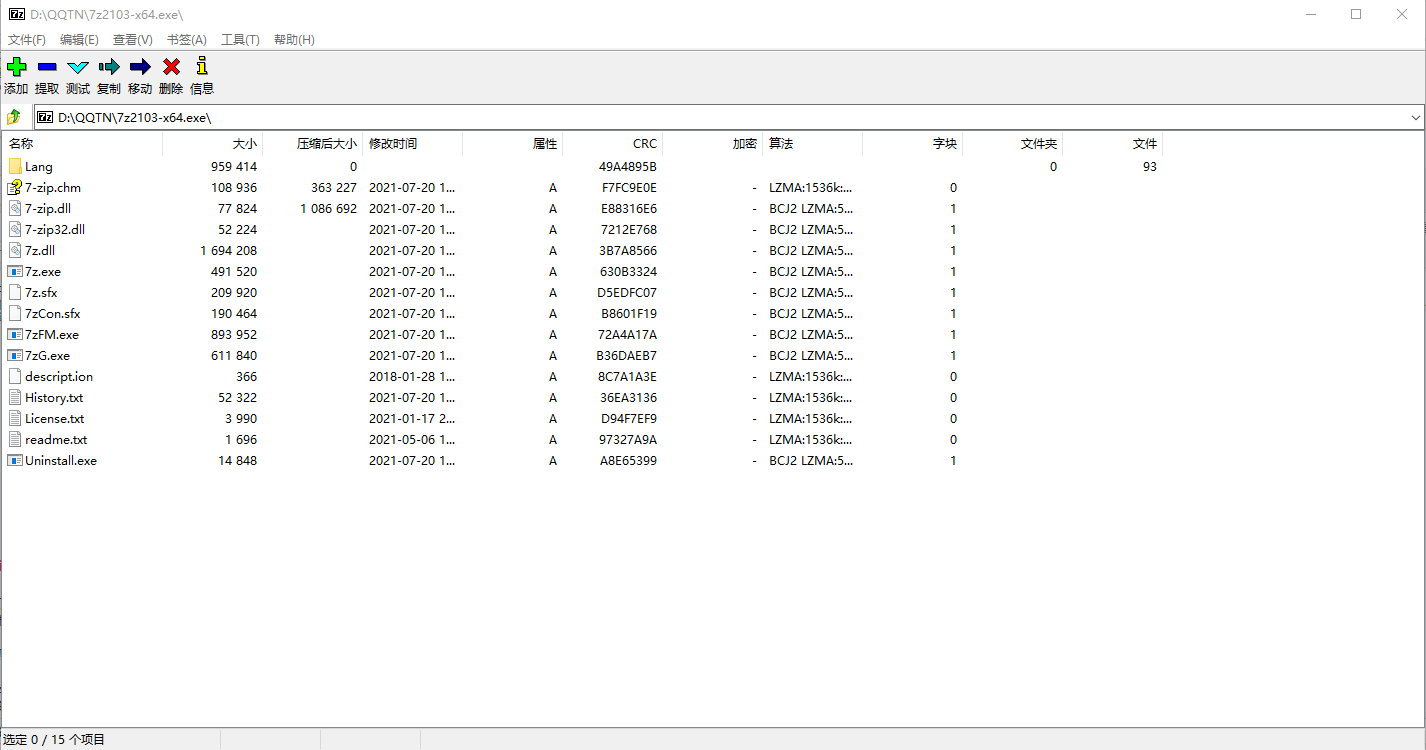Select the 7-zip32.dll file icon

pos(15,229)
